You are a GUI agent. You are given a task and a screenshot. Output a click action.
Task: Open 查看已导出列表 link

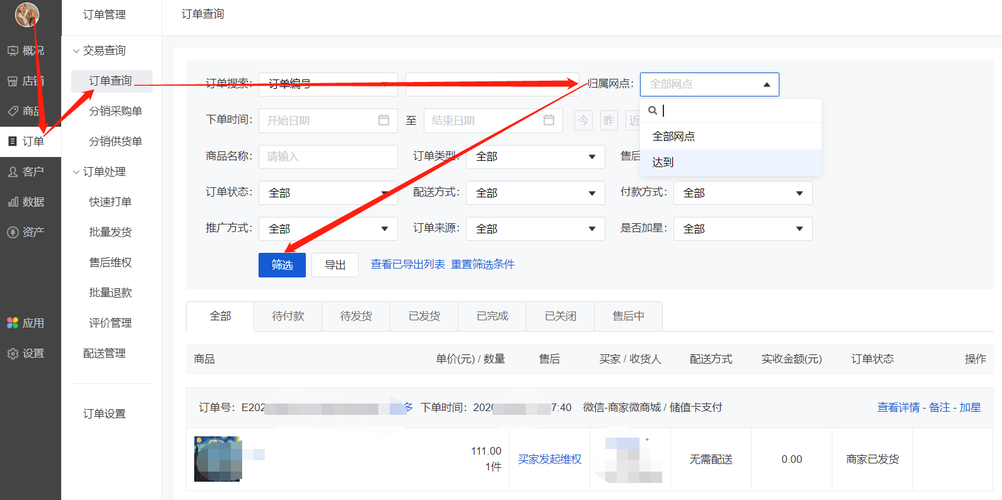coord(408,264)
